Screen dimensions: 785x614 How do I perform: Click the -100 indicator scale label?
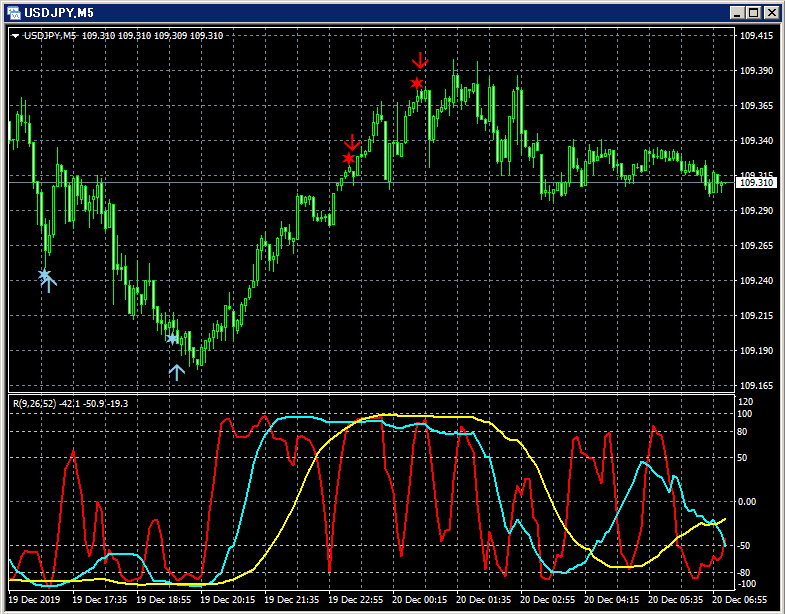[x=745, y=584]
